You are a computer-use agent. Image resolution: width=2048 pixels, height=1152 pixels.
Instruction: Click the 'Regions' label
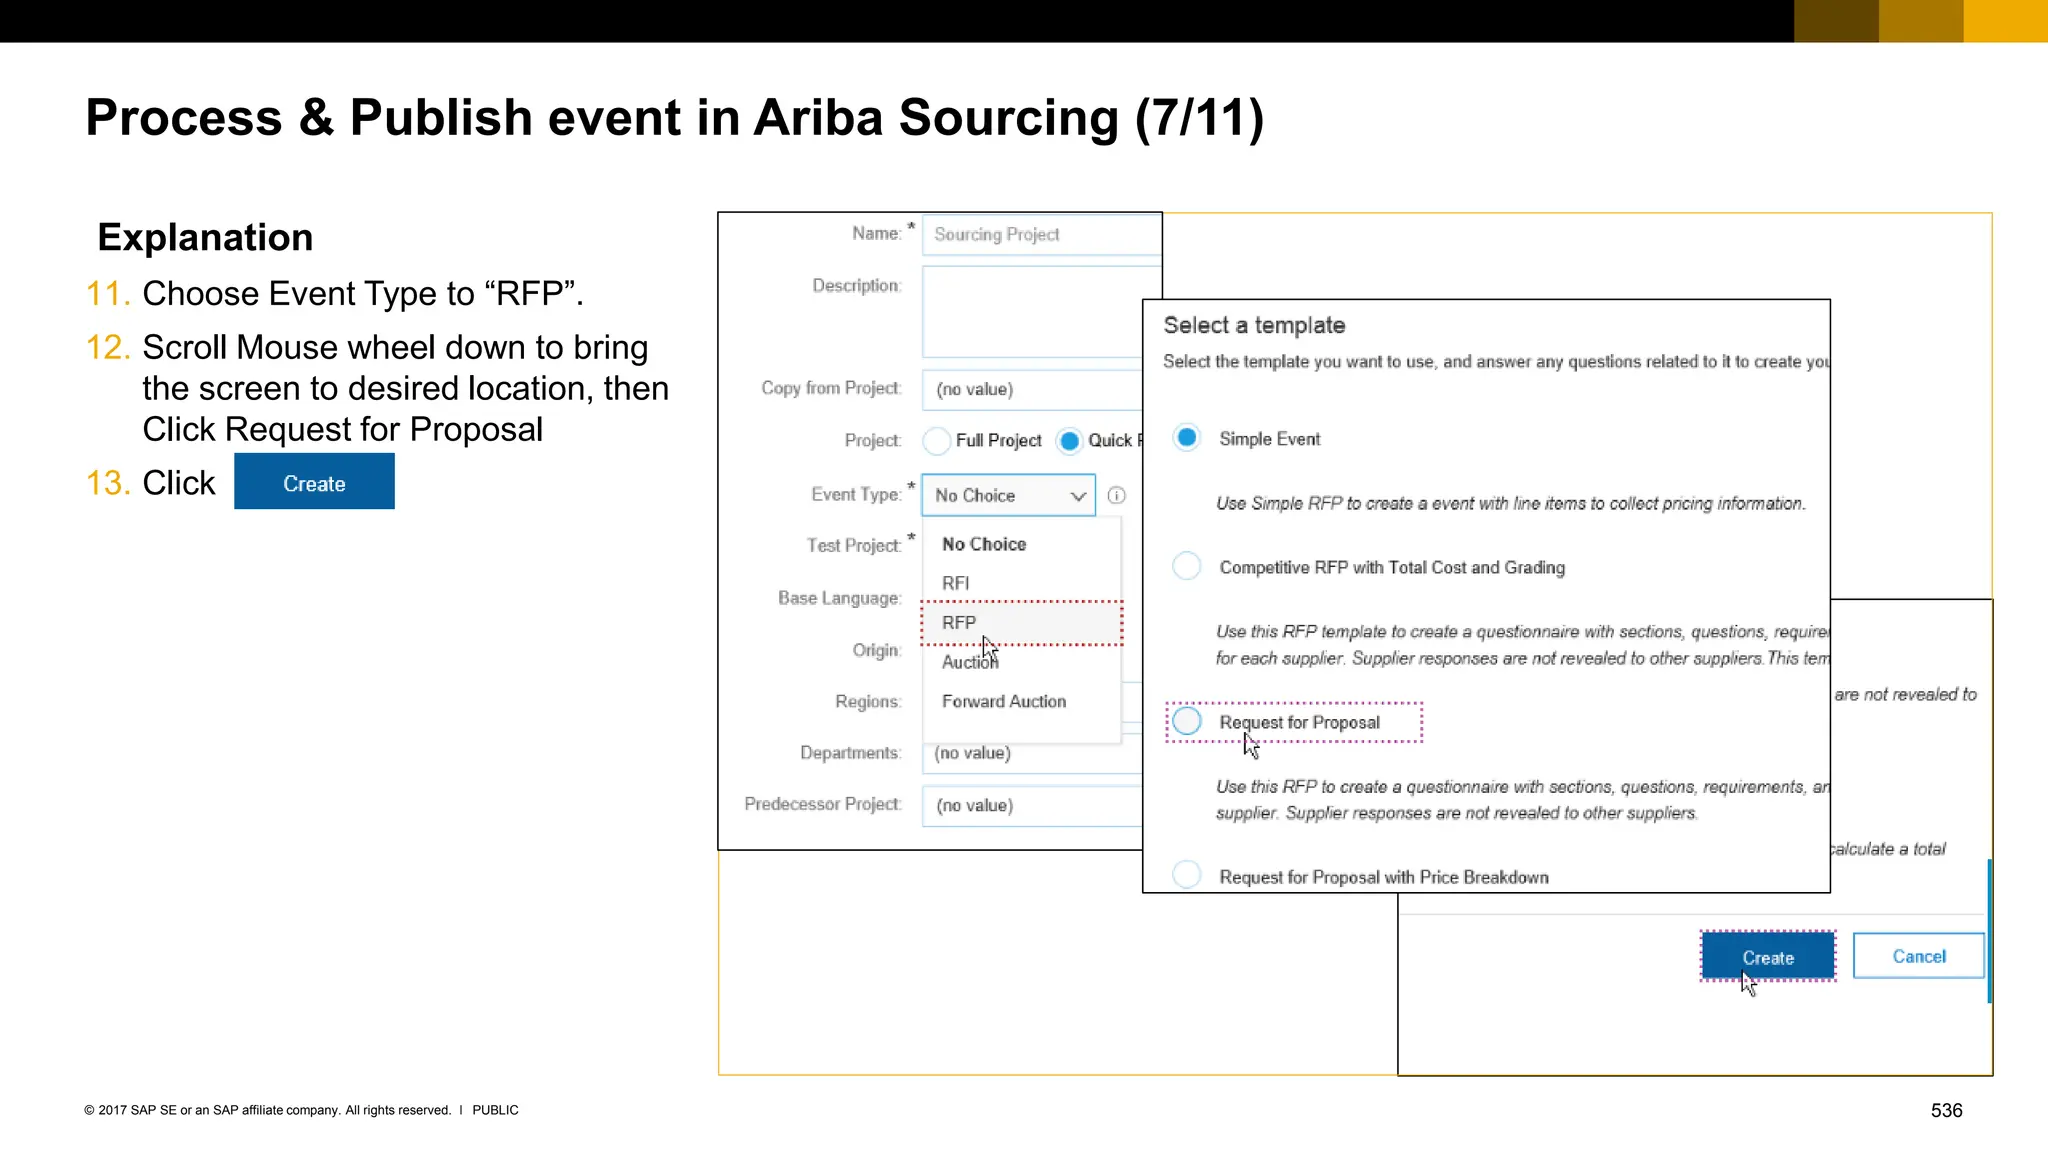pos(867,702)
